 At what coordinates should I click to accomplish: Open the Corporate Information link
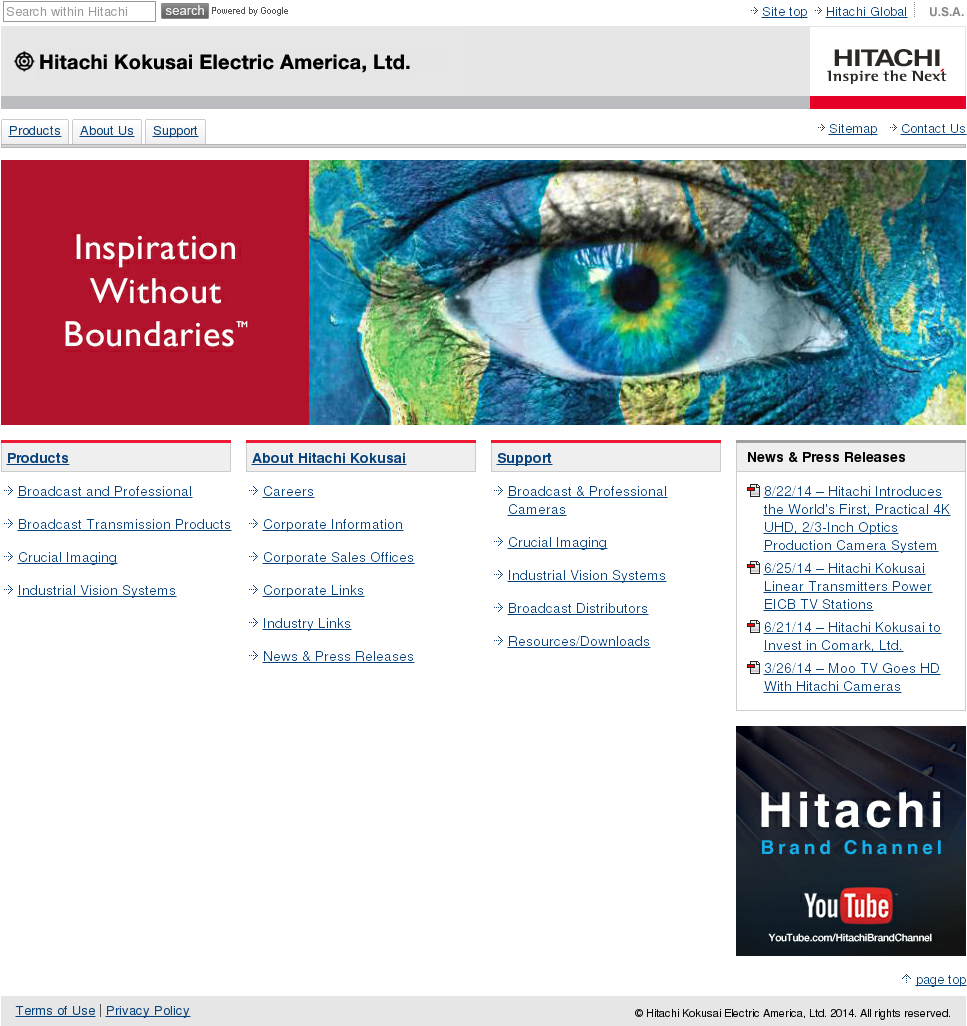(x=333, y=524)
